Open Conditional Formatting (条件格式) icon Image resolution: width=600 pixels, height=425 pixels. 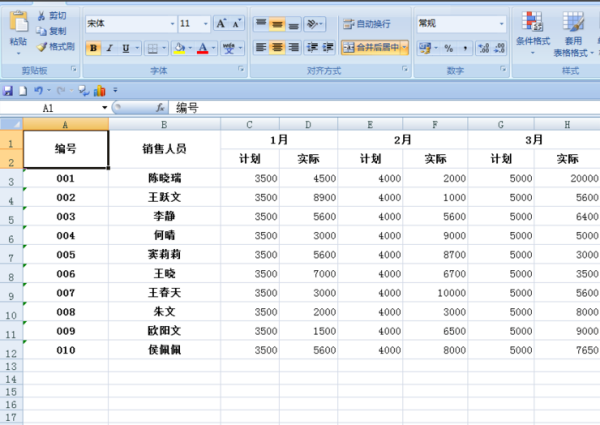click(533, 24)
